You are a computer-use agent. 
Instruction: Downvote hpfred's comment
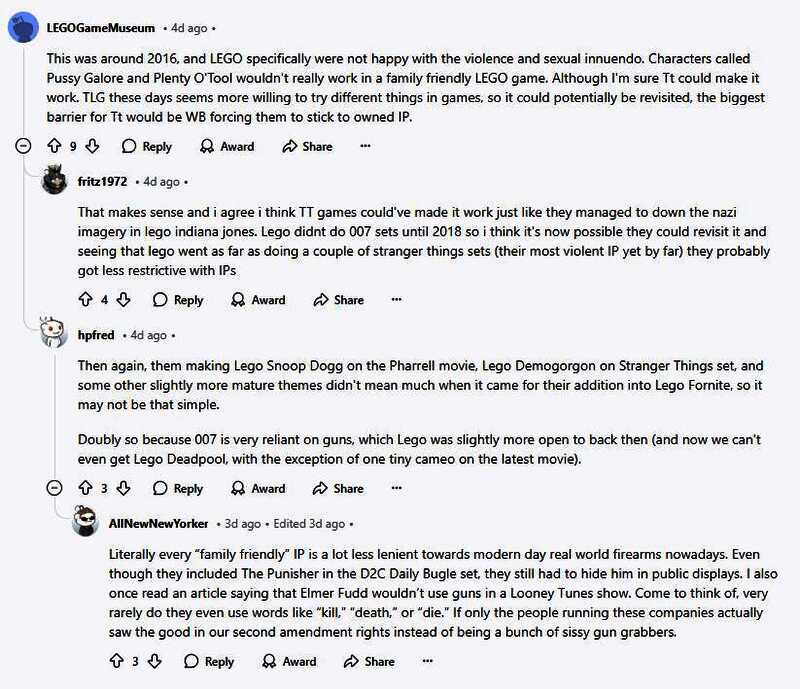124,488
